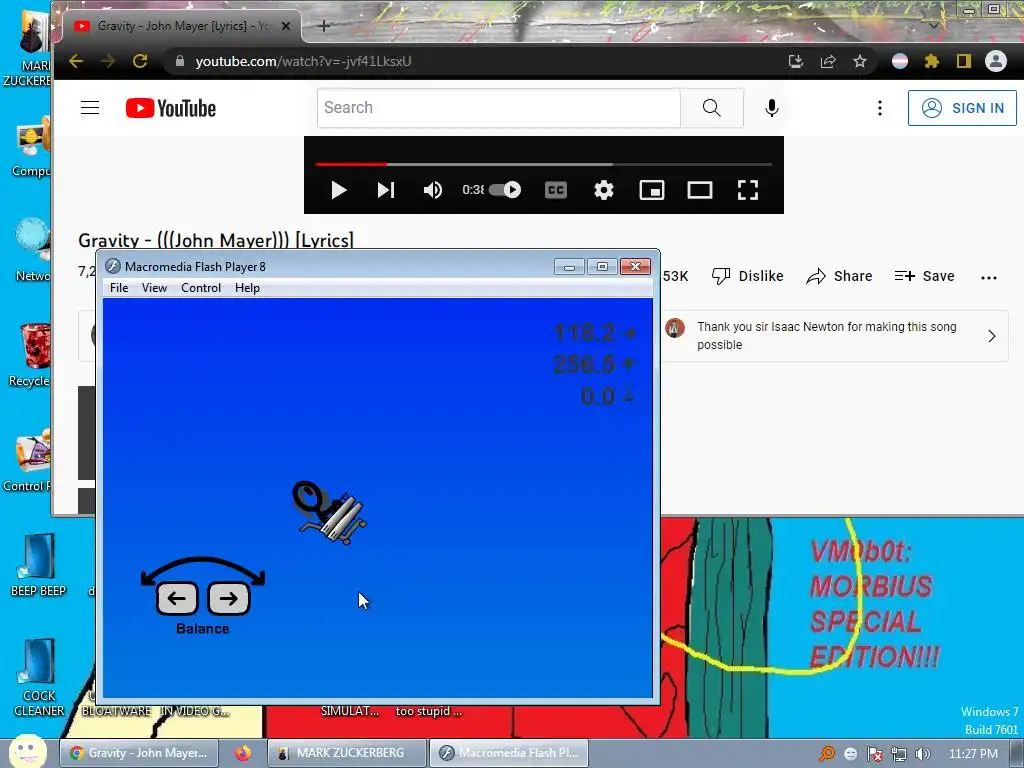This screenshot has height=768, width=1024.
Task: Click the right Balance arrow button
Action: (229, 598)
